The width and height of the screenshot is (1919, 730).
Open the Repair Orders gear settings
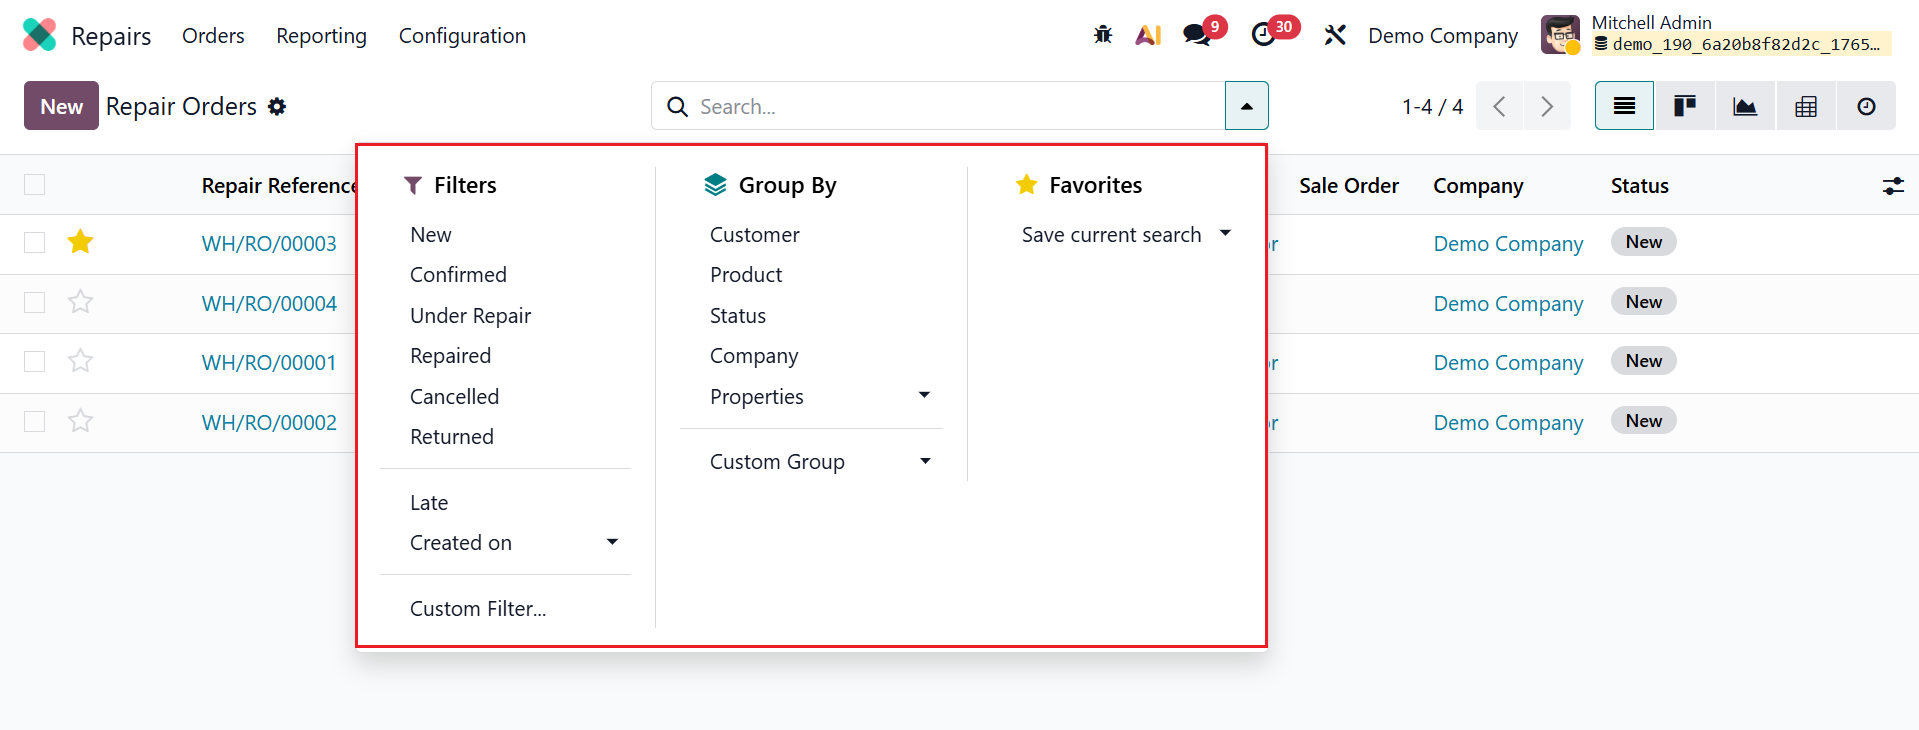click(277, 107)
